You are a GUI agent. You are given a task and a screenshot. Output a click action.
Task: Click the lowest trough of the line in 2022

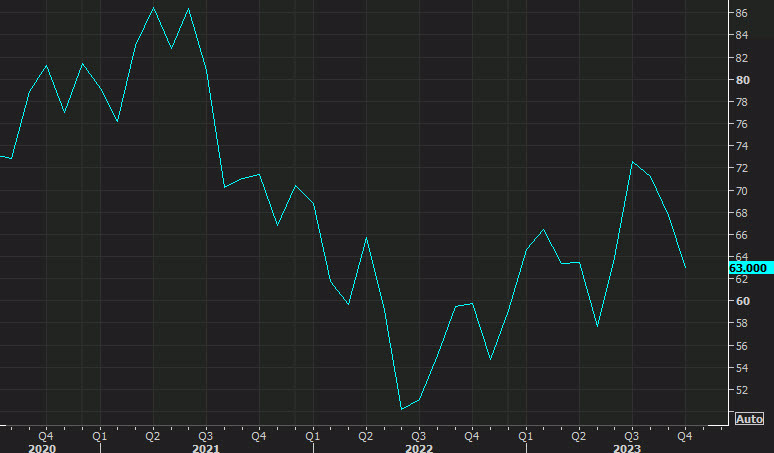pos(401,409)
